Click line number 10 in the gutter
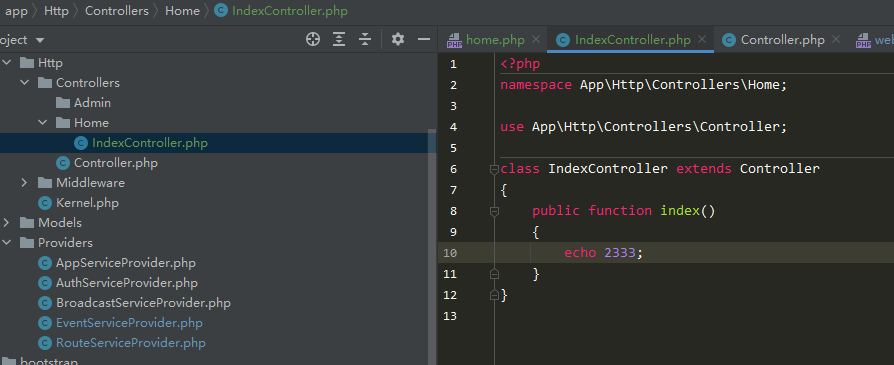 tap(450, 253)
